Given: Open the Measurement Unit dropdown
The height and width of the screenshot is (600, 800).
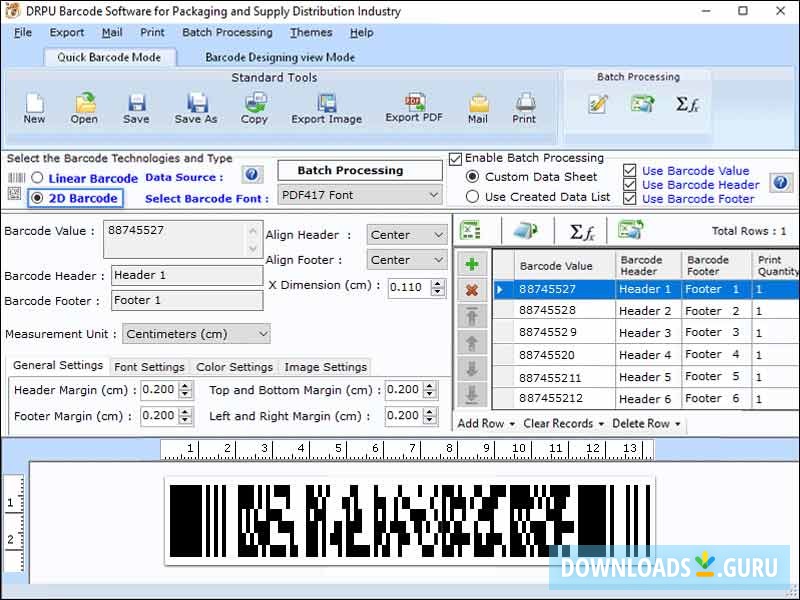Looking at the screenshot, I should 196,334.
